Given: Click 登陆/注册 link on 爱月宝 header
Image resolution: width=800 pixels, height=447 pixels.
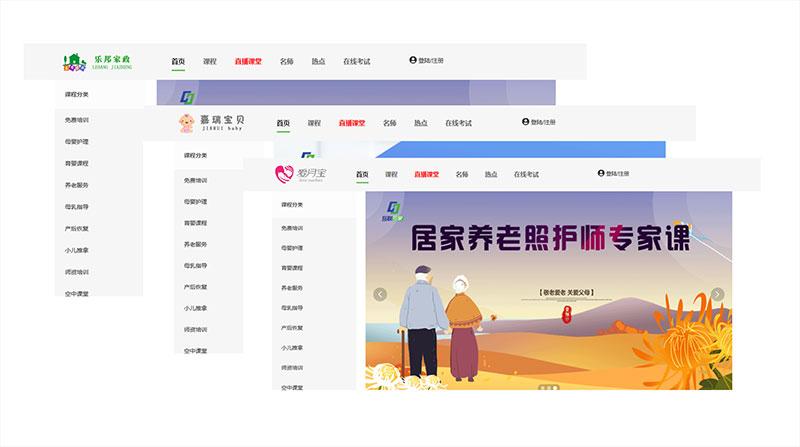Looking at the screenshot, I should [x=618, y=173].
